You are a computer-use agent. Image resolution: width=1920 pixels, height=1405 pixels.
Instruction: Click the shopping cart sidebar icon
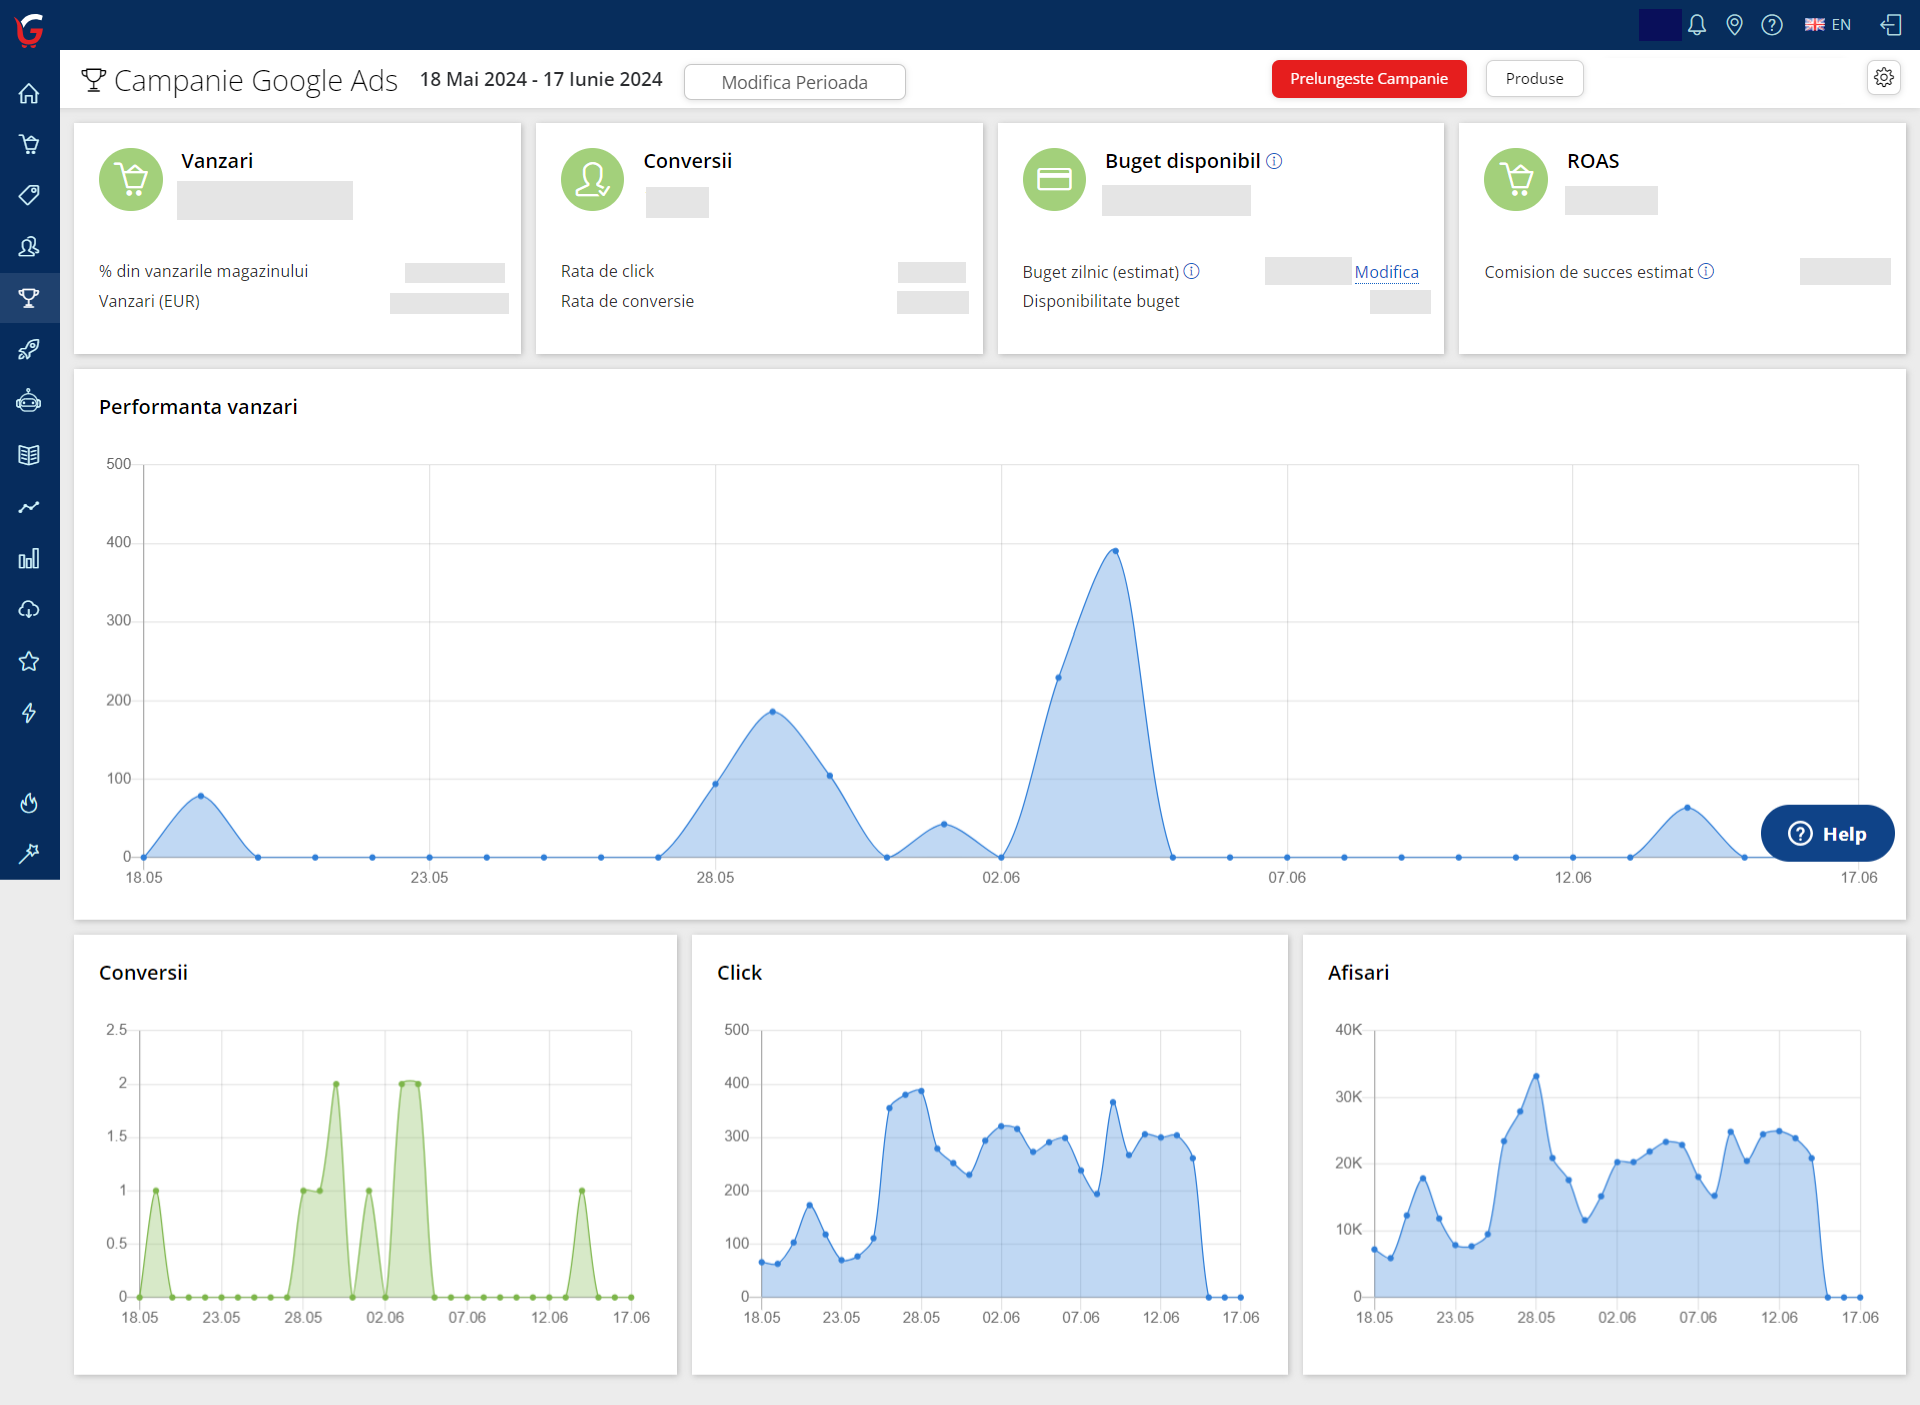29,145
